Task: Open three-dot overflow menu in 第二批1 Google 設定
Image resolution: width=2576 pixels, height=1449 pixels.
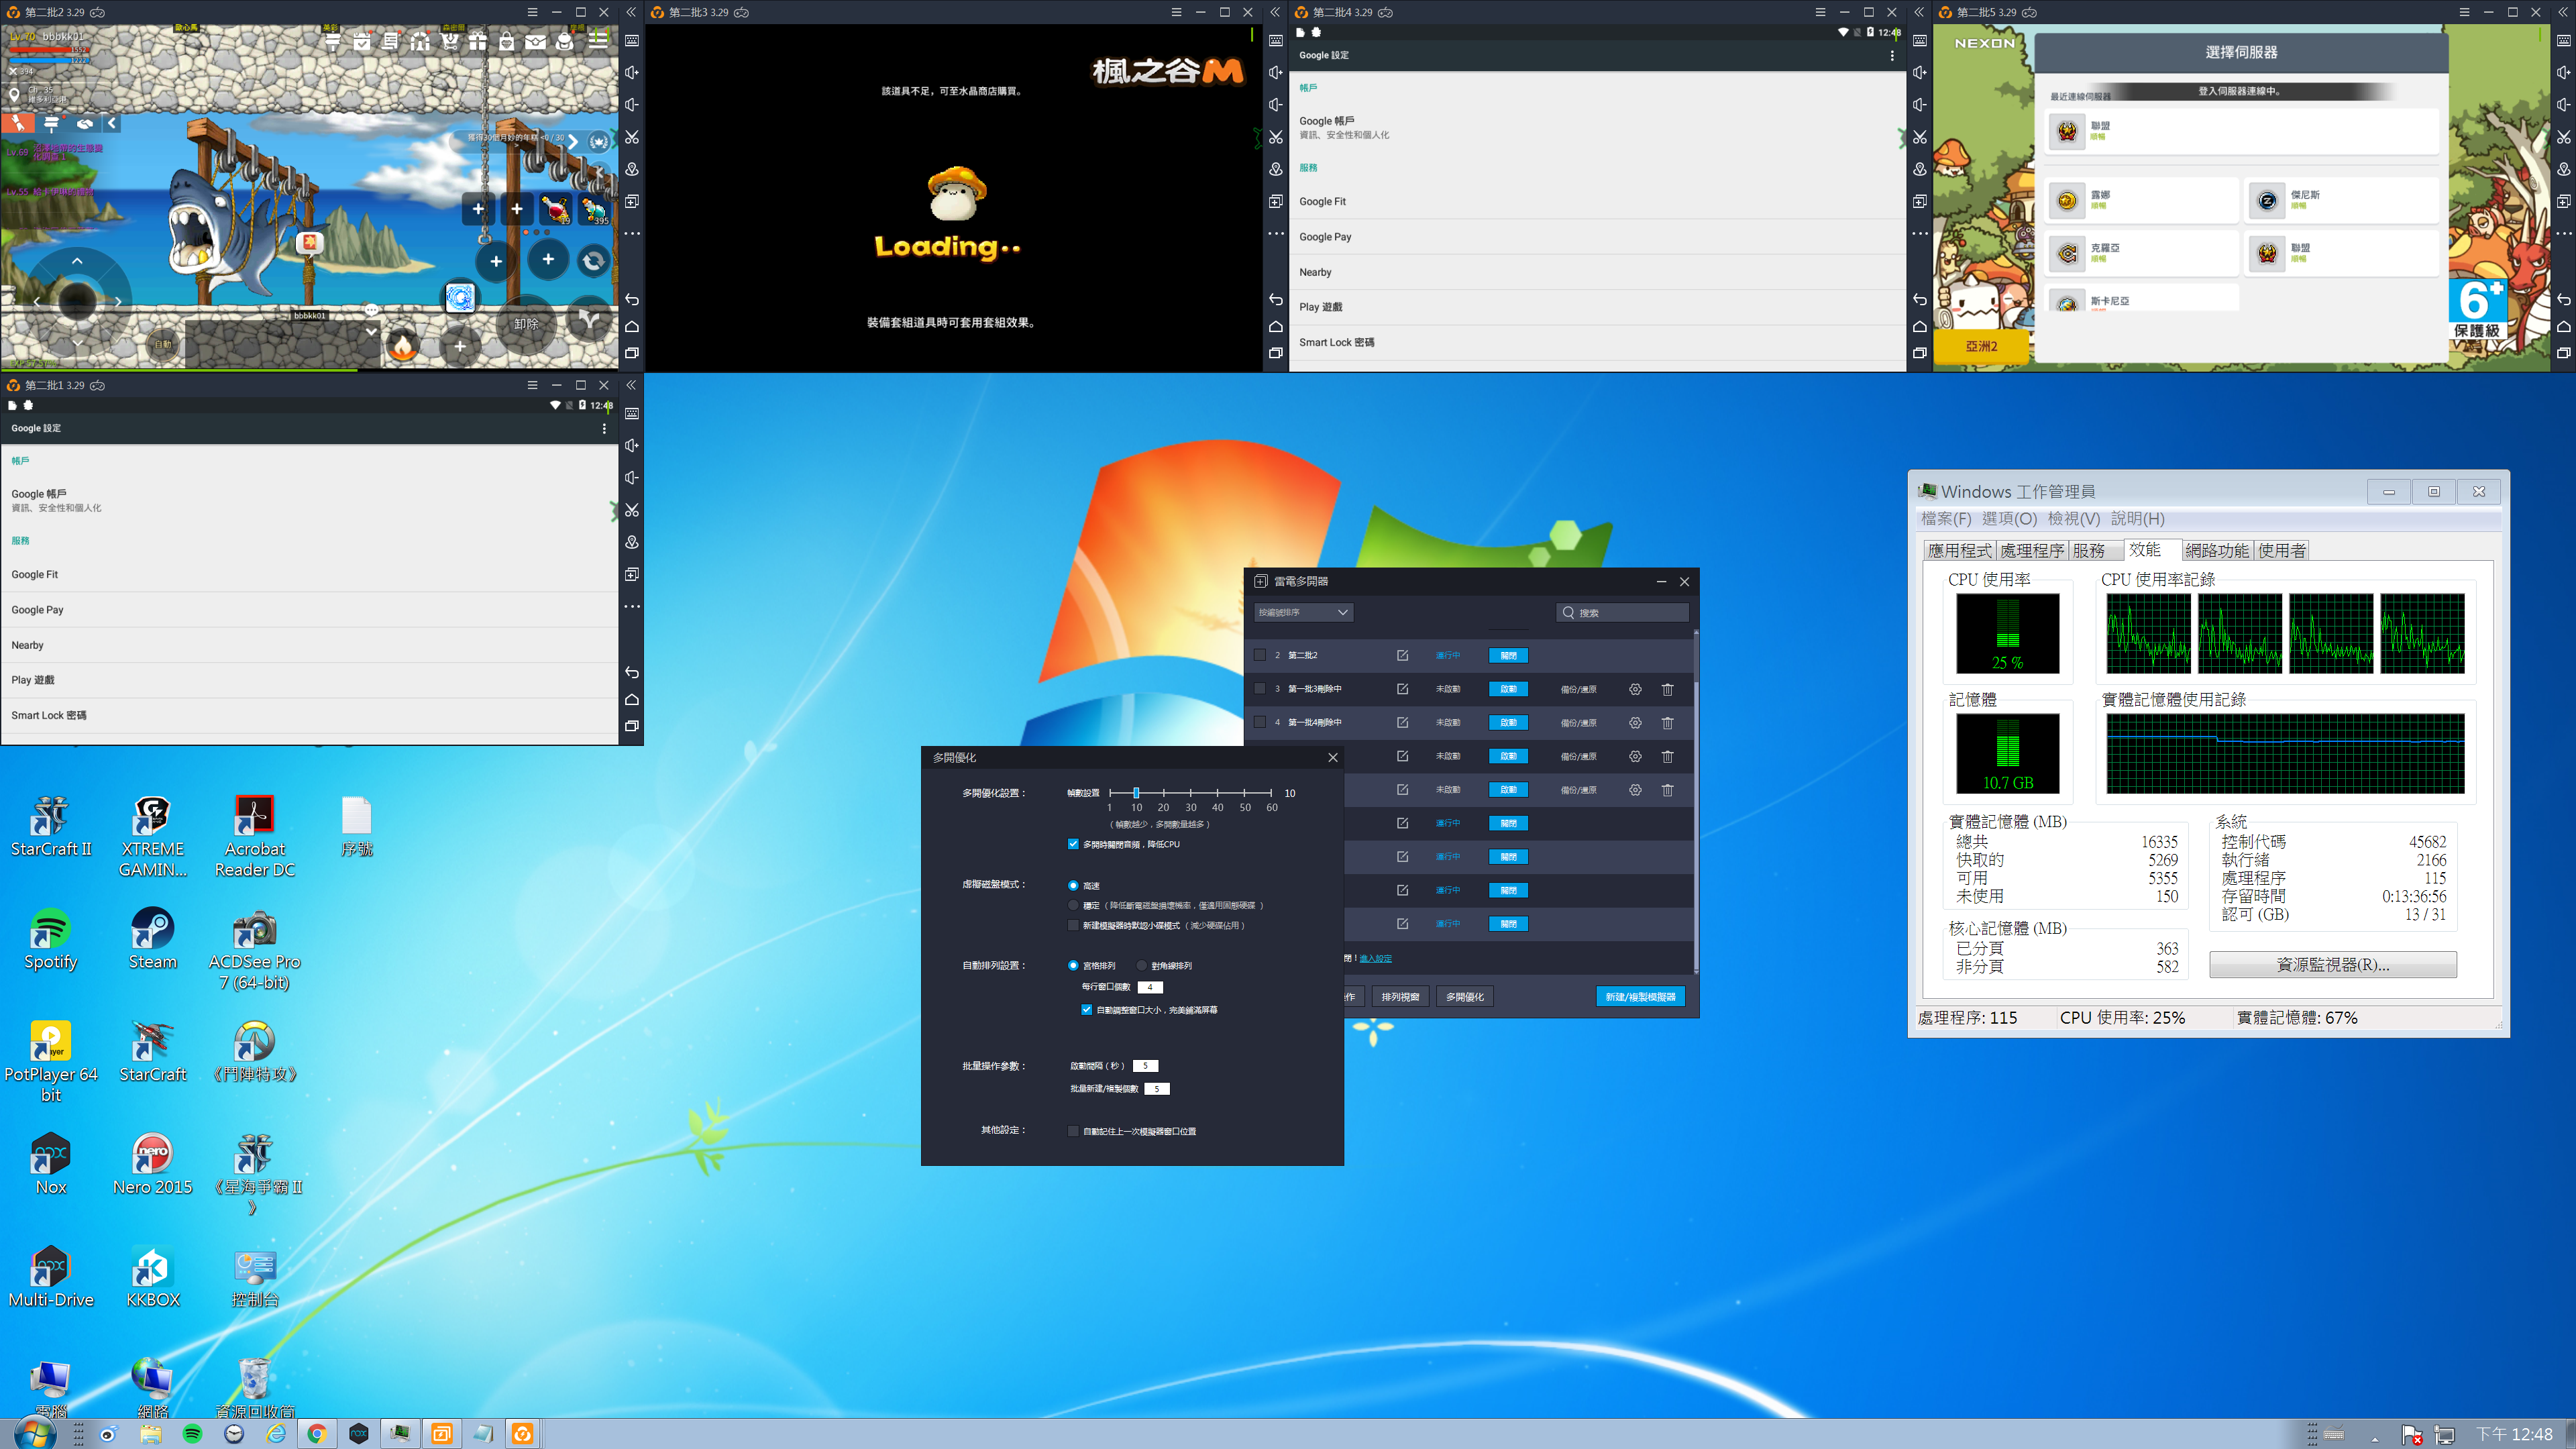Action: (604, 428)
